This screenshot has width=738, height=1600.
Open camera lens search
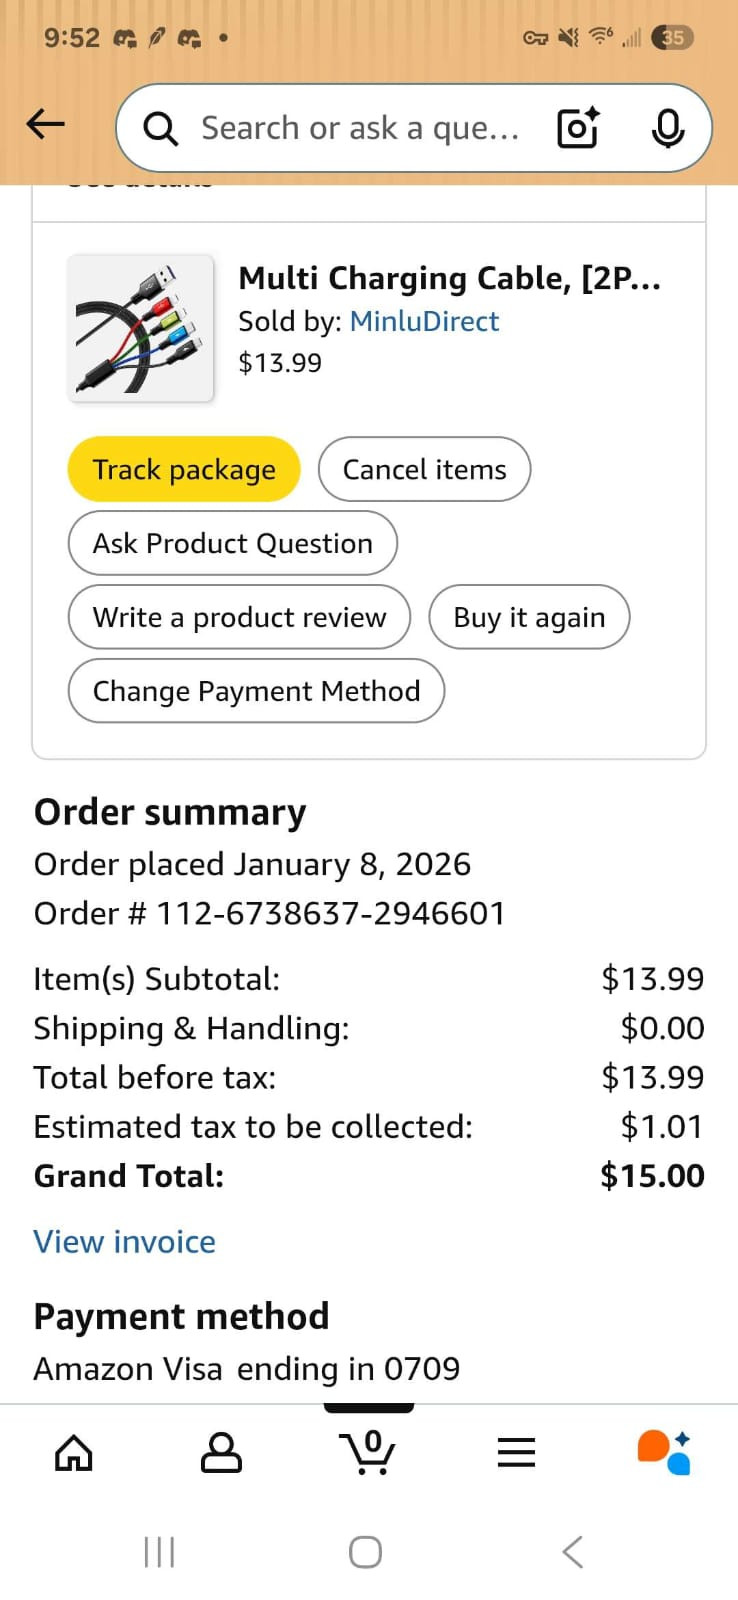click(578, 128)
